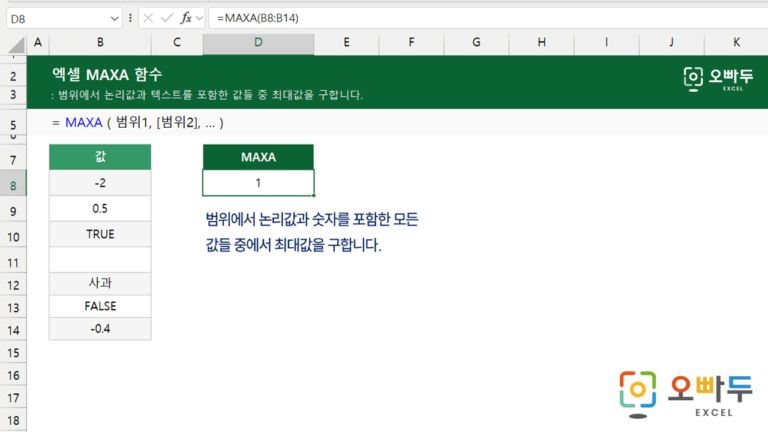Click cell containing 사과
This screenshot has width=768, height=432.
pos(100,283)
